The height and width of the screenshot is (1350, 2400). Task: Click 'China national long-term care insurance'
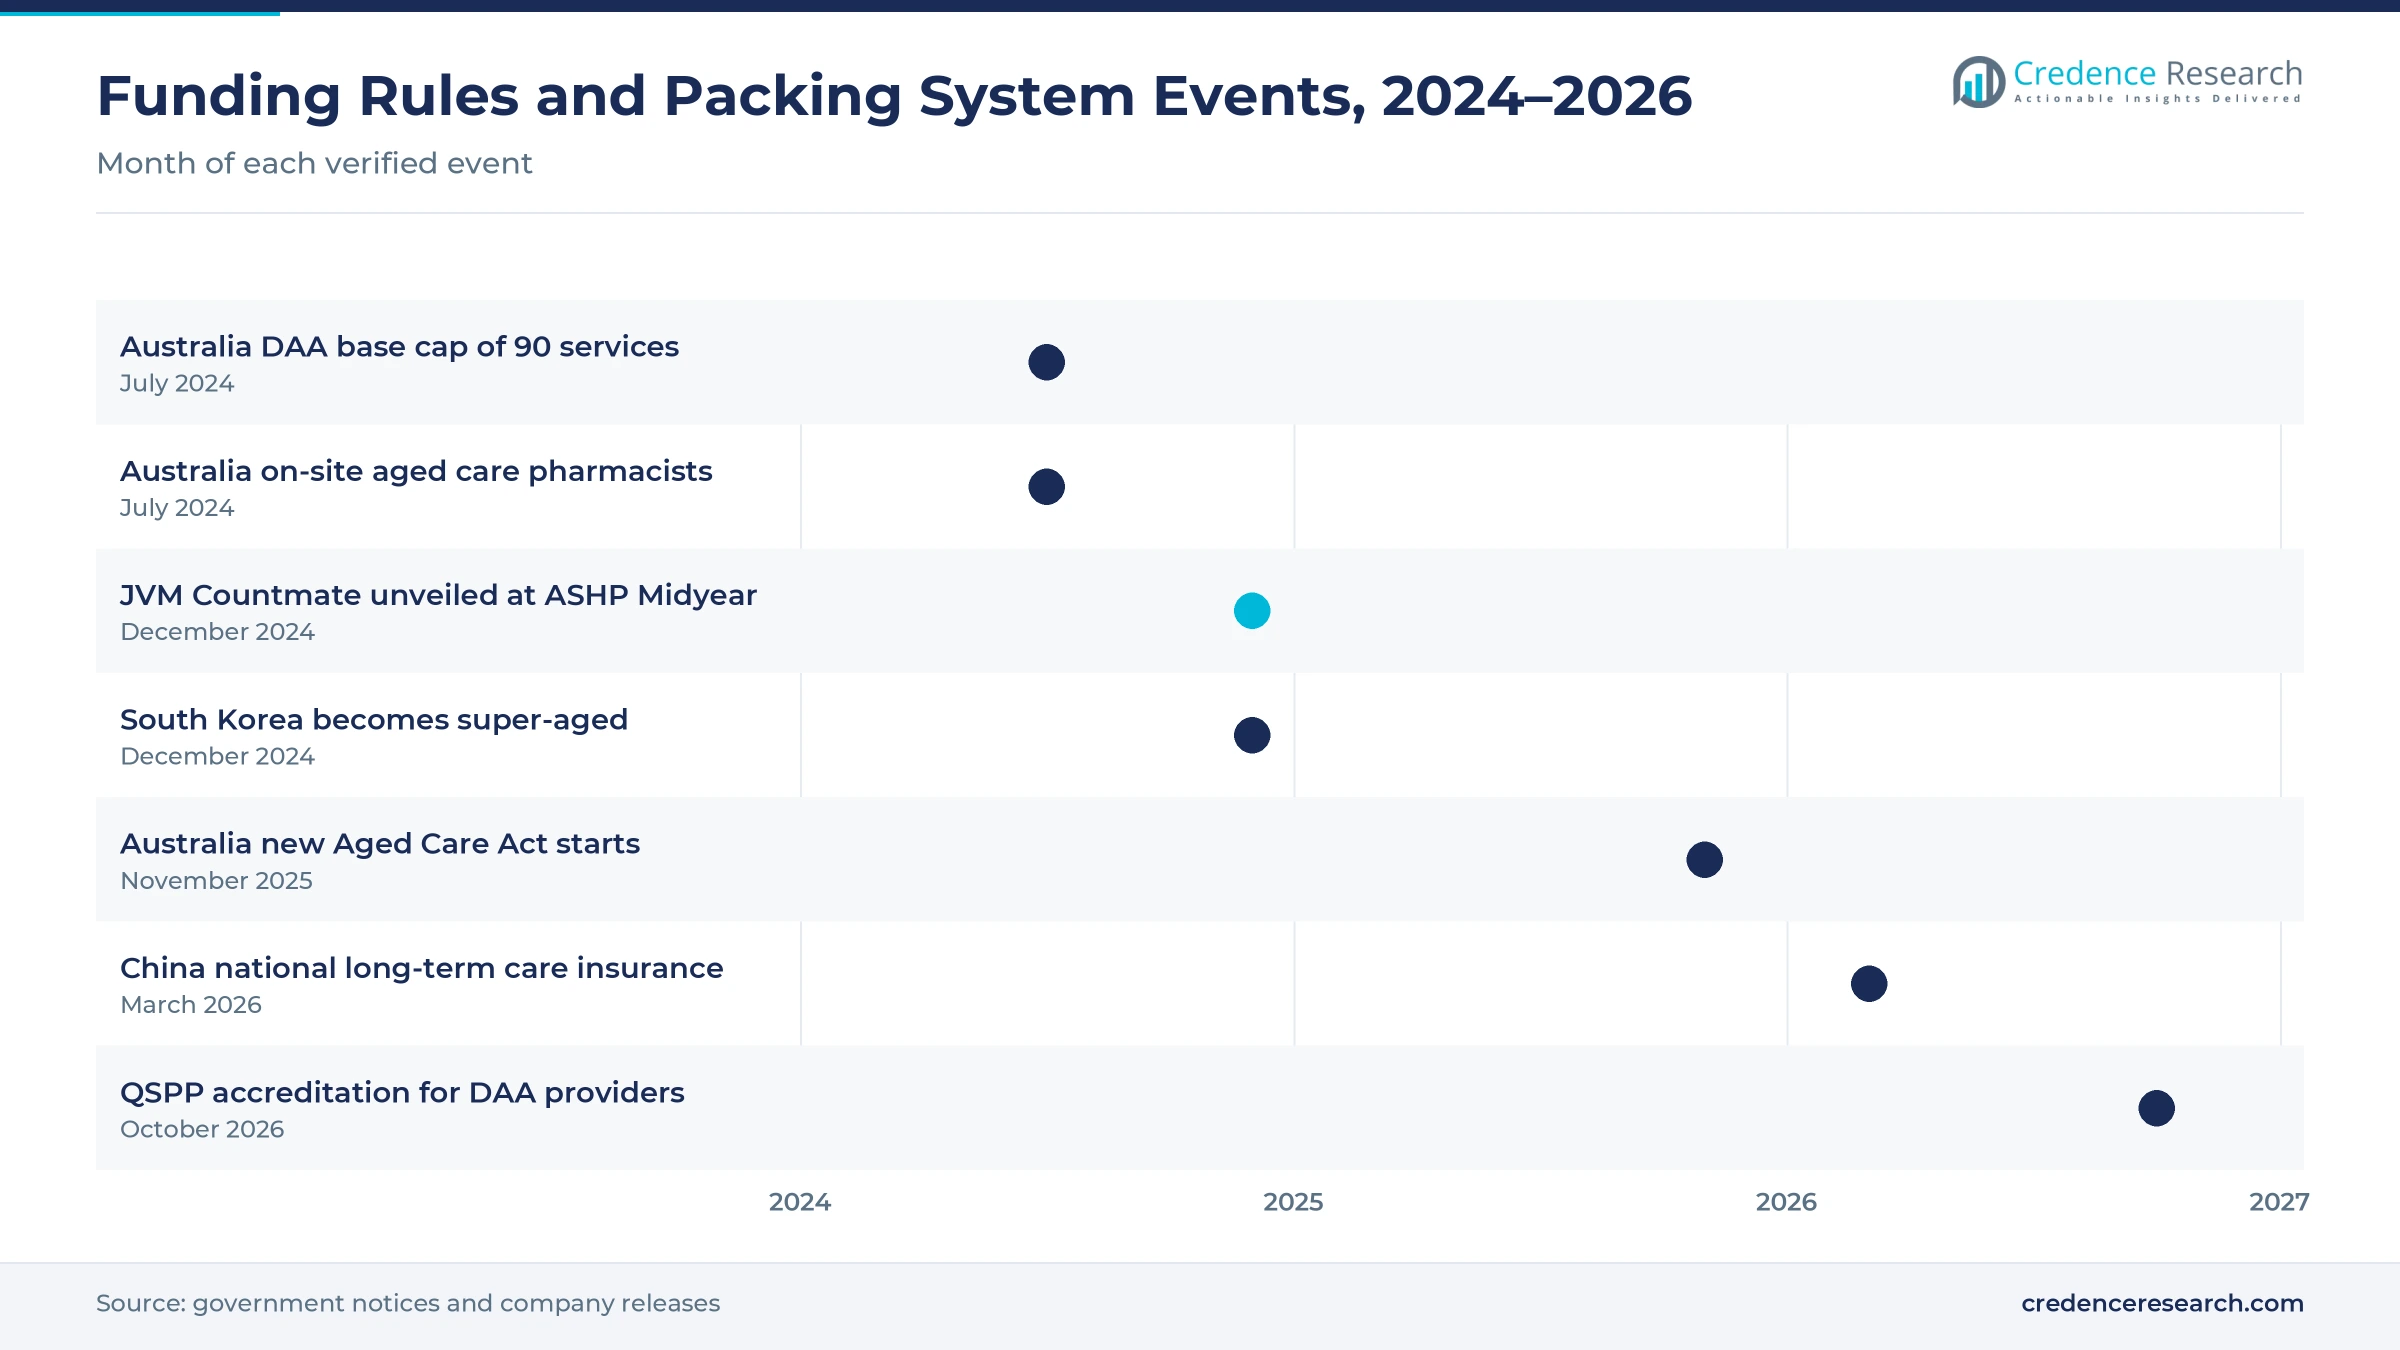(421, 968)
